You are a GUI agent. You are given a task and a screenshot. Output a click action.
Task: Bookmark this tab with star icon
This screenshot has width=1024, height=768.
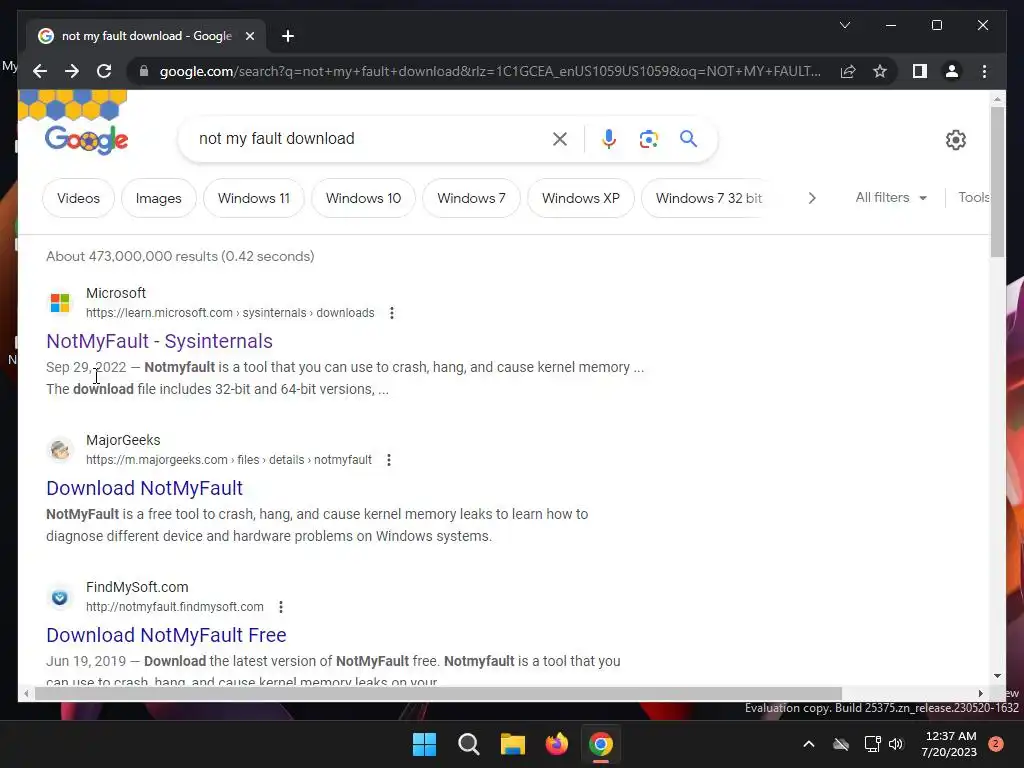[x=880, y=71]
